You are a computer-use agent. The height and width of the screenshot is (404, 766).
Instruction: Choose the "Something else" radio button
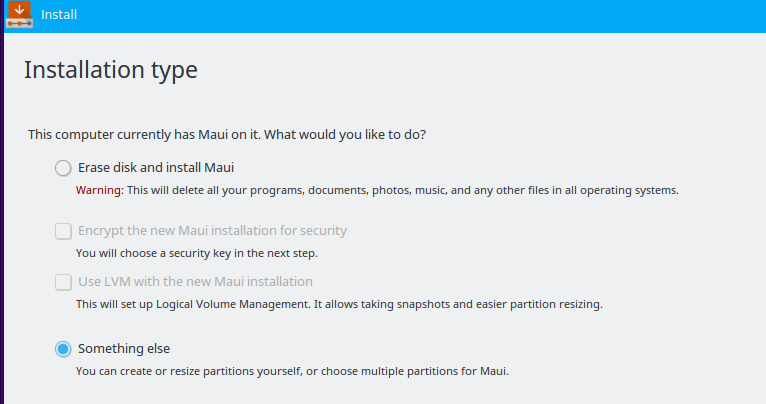[63, 349]
